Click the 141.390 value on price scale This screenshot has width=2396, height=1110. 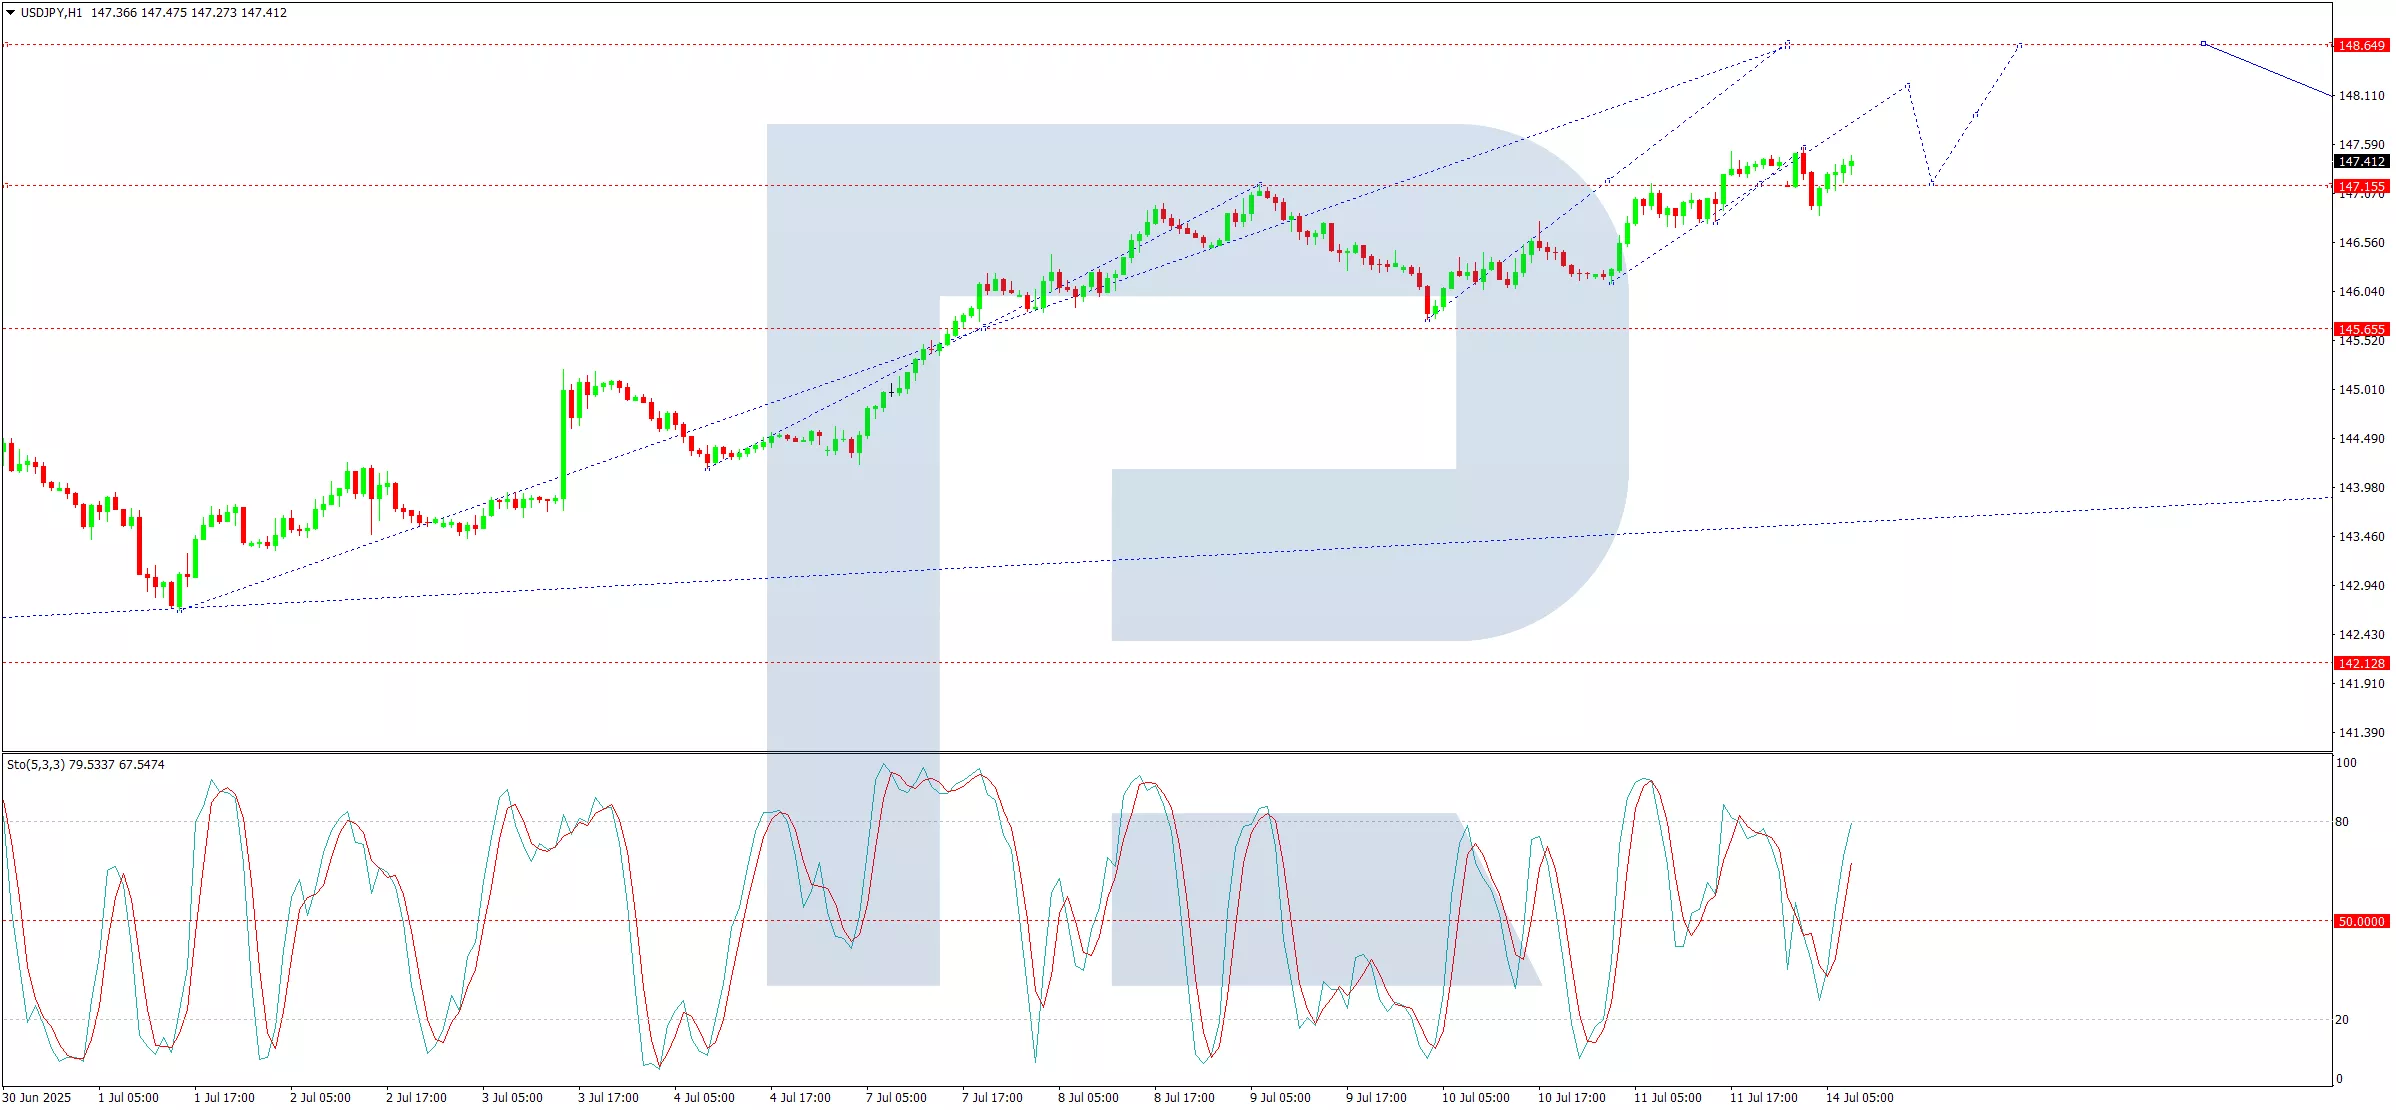point(2361,733)
